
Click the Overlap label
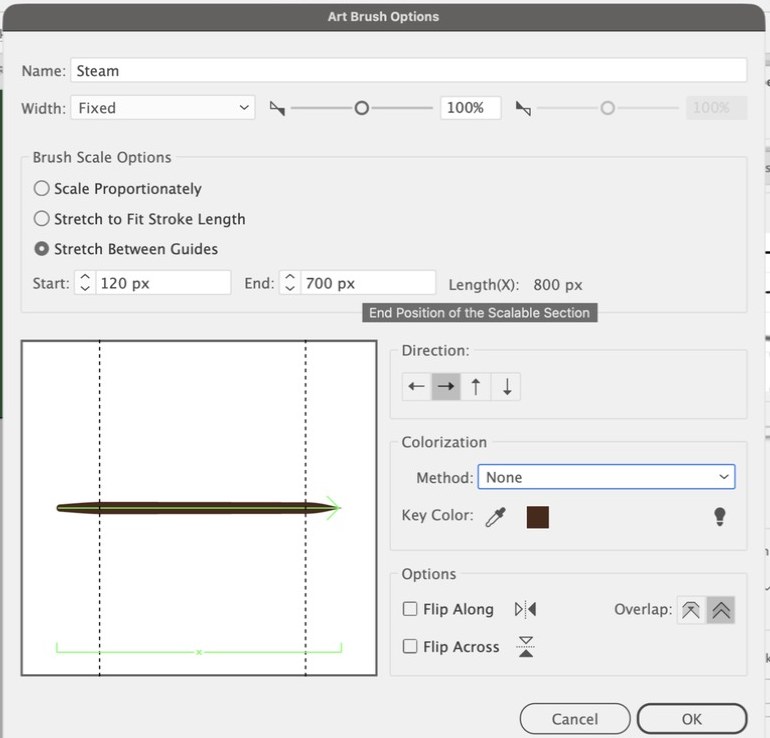[643, 609]
